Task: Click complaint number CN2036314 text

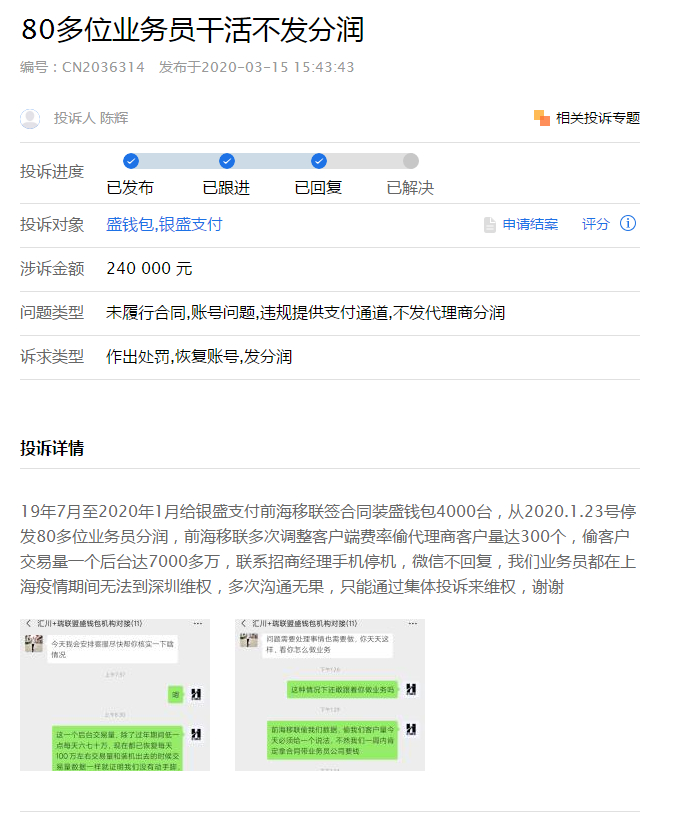Action: (103, 67)
